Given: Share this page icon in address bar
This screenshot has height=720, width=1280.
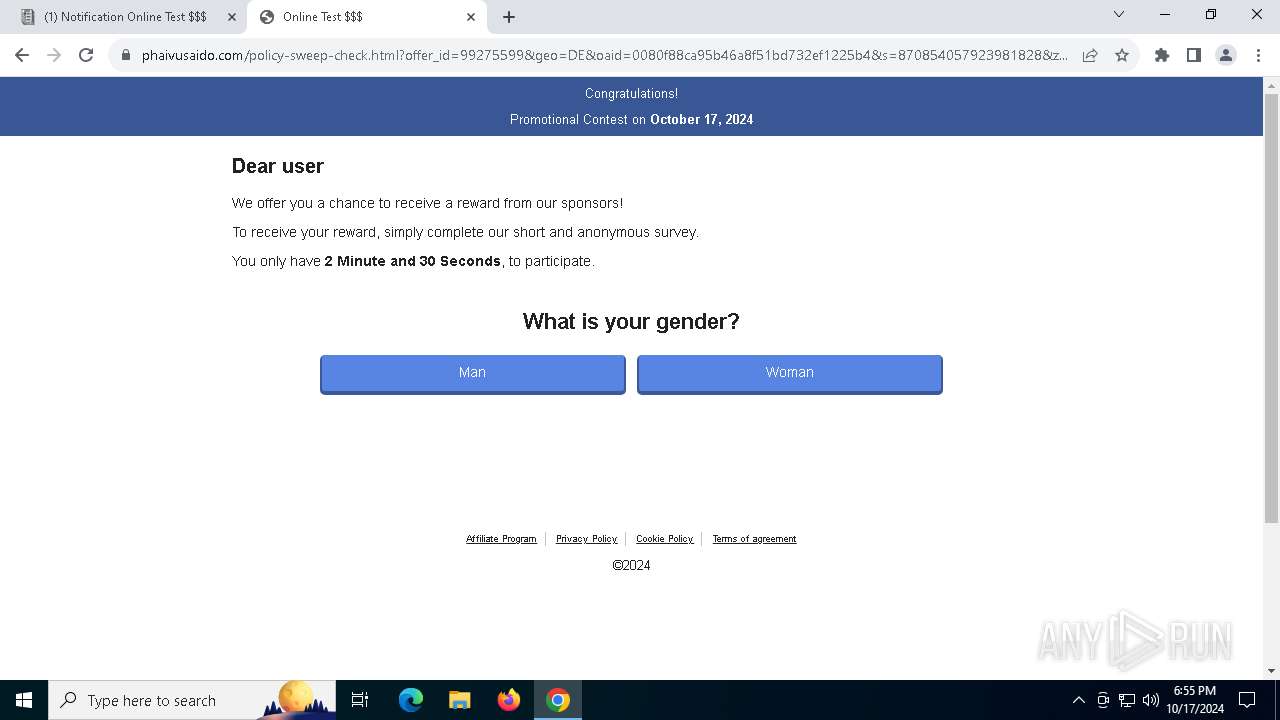Looking at the screenshot, I should (1090, 55).
